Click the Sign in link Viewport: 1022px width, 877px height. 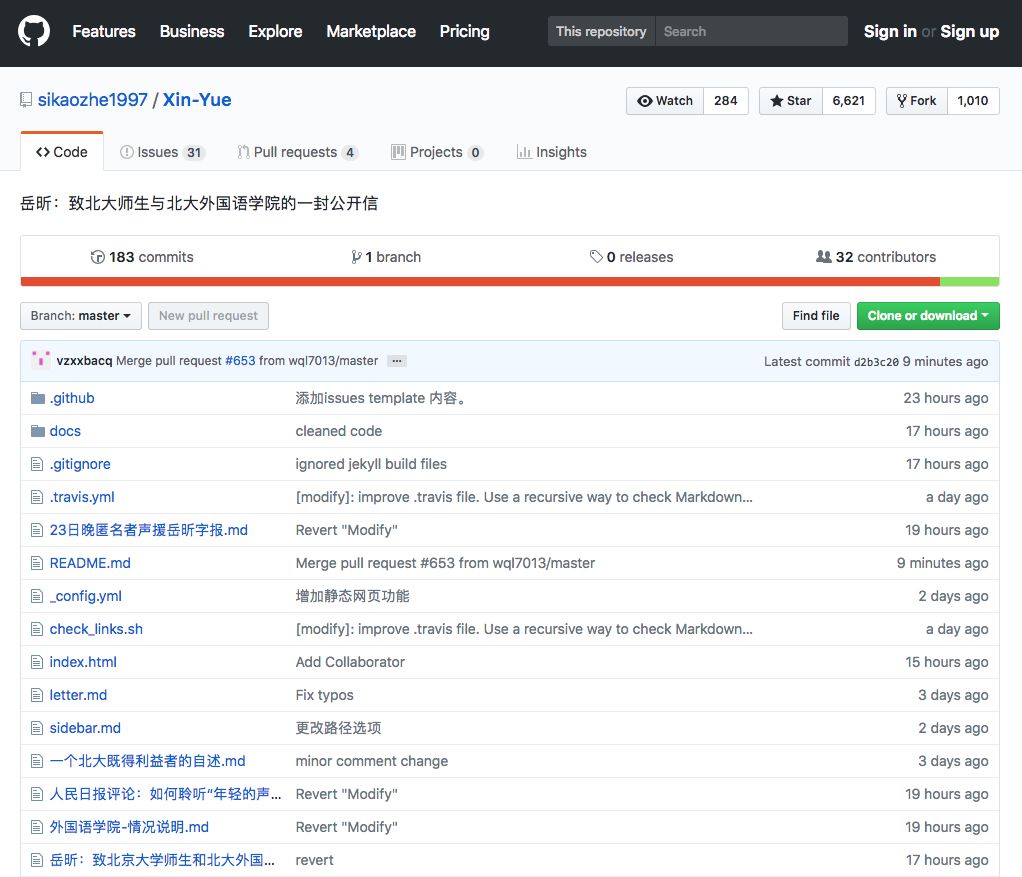pyautogui.click(x=890, y=31)
